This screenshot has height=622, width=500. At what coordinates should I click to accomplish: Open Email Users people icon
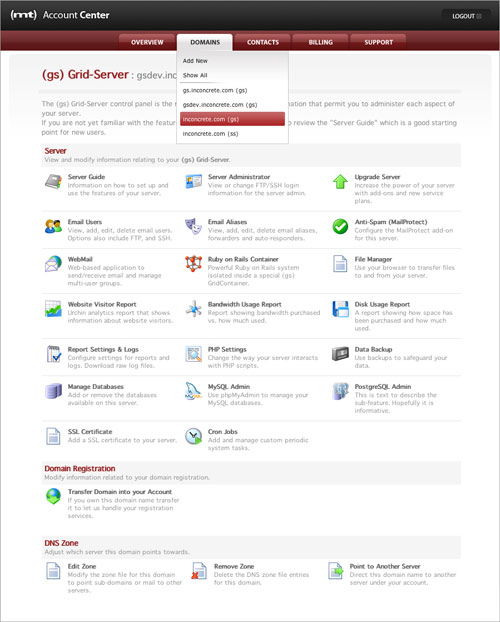(x=53, y=227)
